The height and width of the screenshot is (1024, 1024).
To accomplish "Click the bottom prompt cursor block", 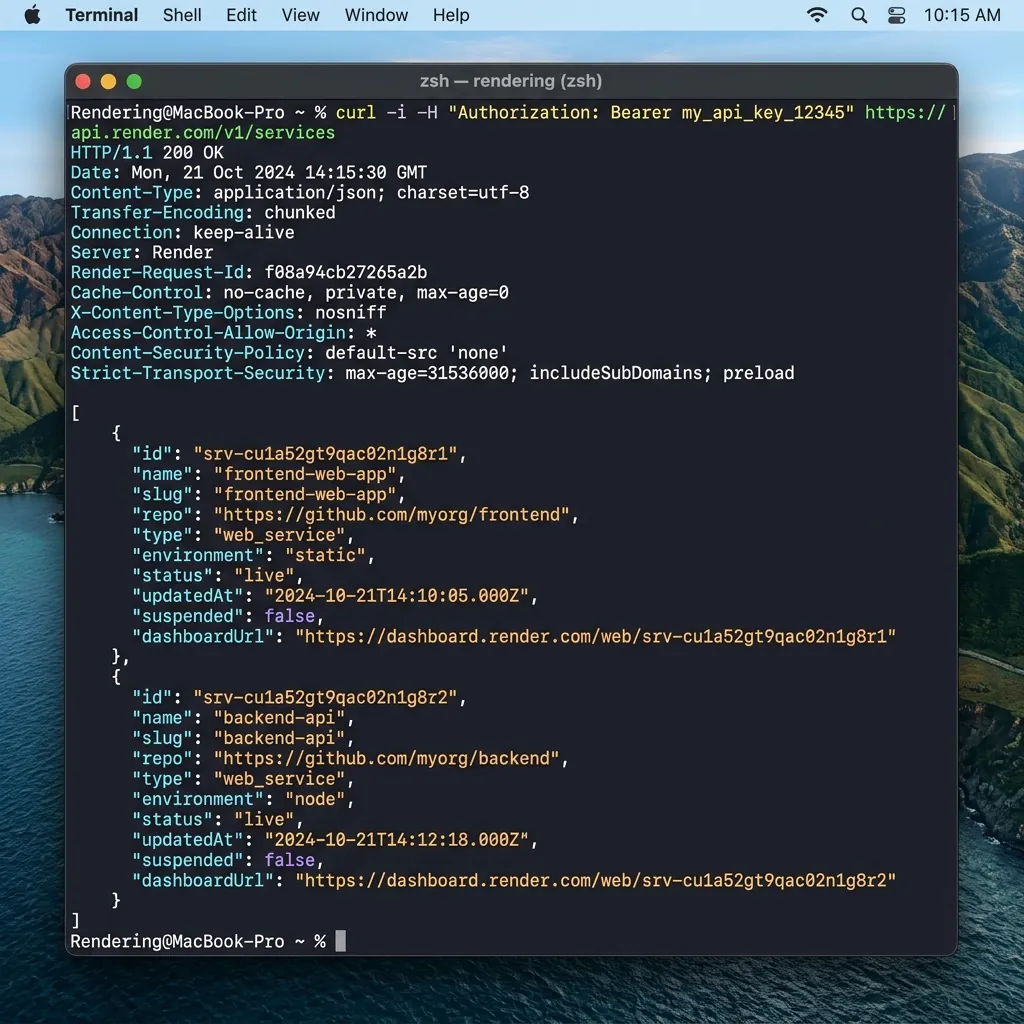I will (340, 941).
